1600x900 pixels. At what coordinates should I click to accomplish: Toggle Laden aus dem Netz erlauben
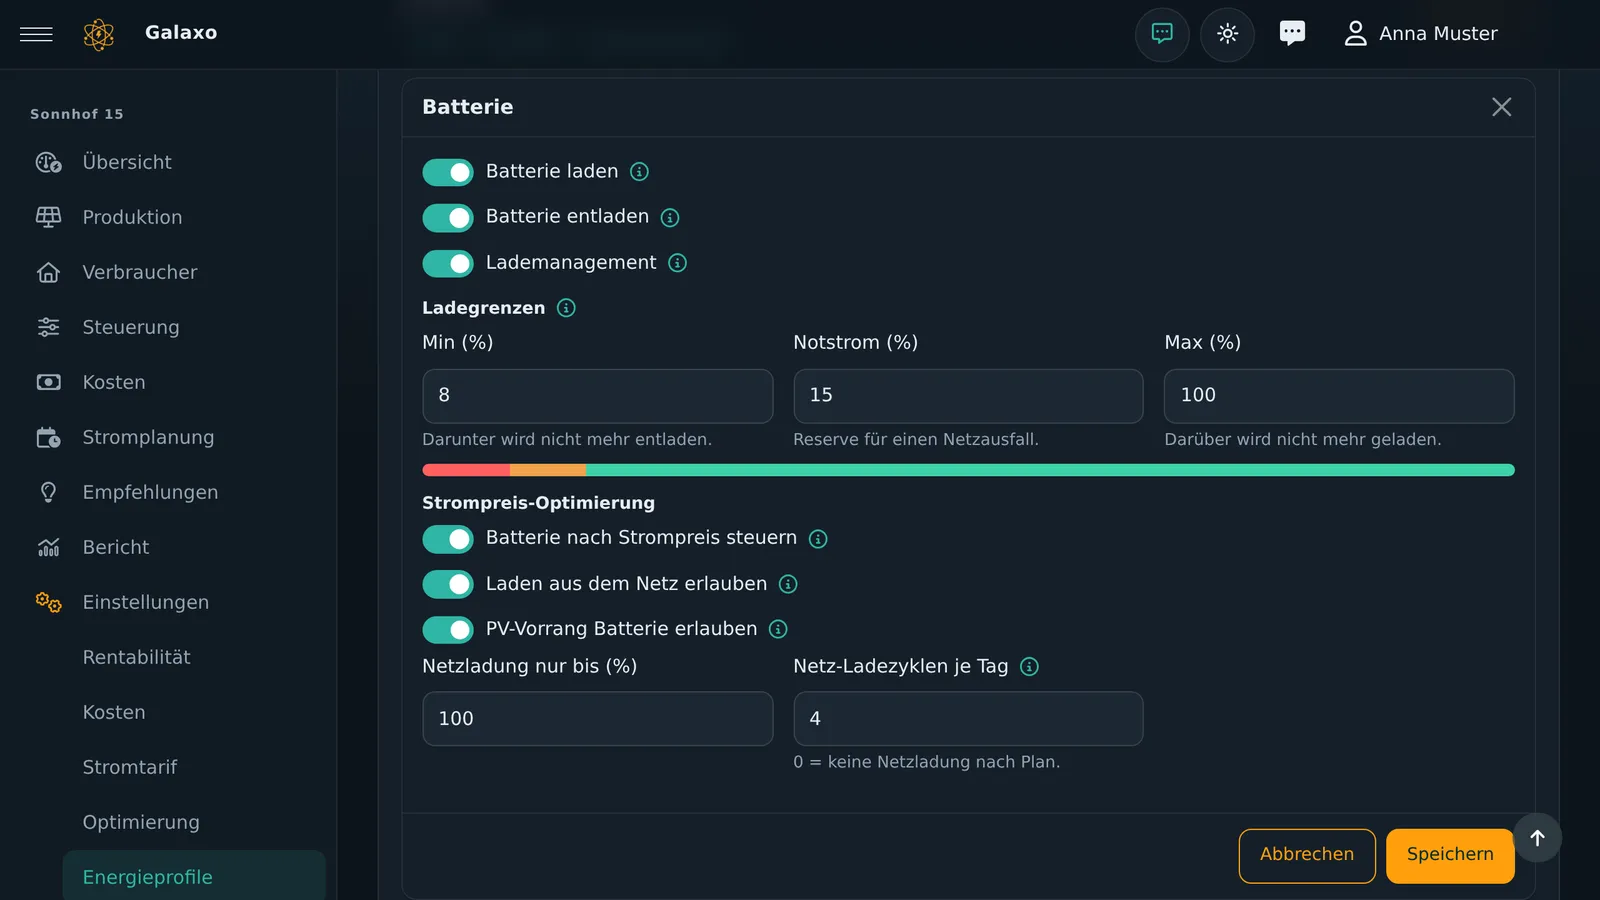(x=448, y=584)
